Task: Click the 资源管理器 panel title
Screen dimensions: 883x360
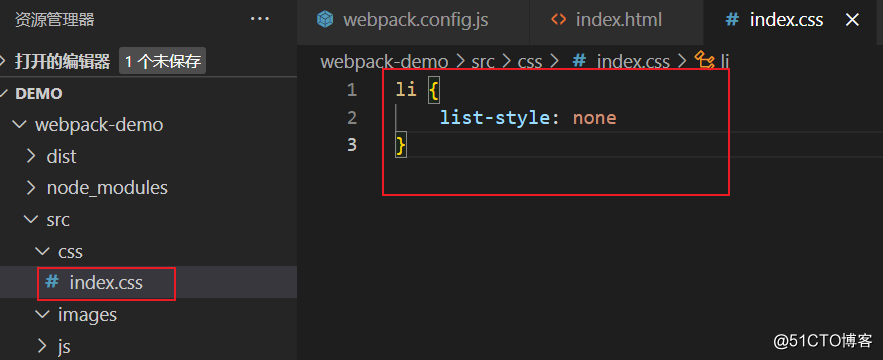Action: pyautogui.click(x=55, y=20)
